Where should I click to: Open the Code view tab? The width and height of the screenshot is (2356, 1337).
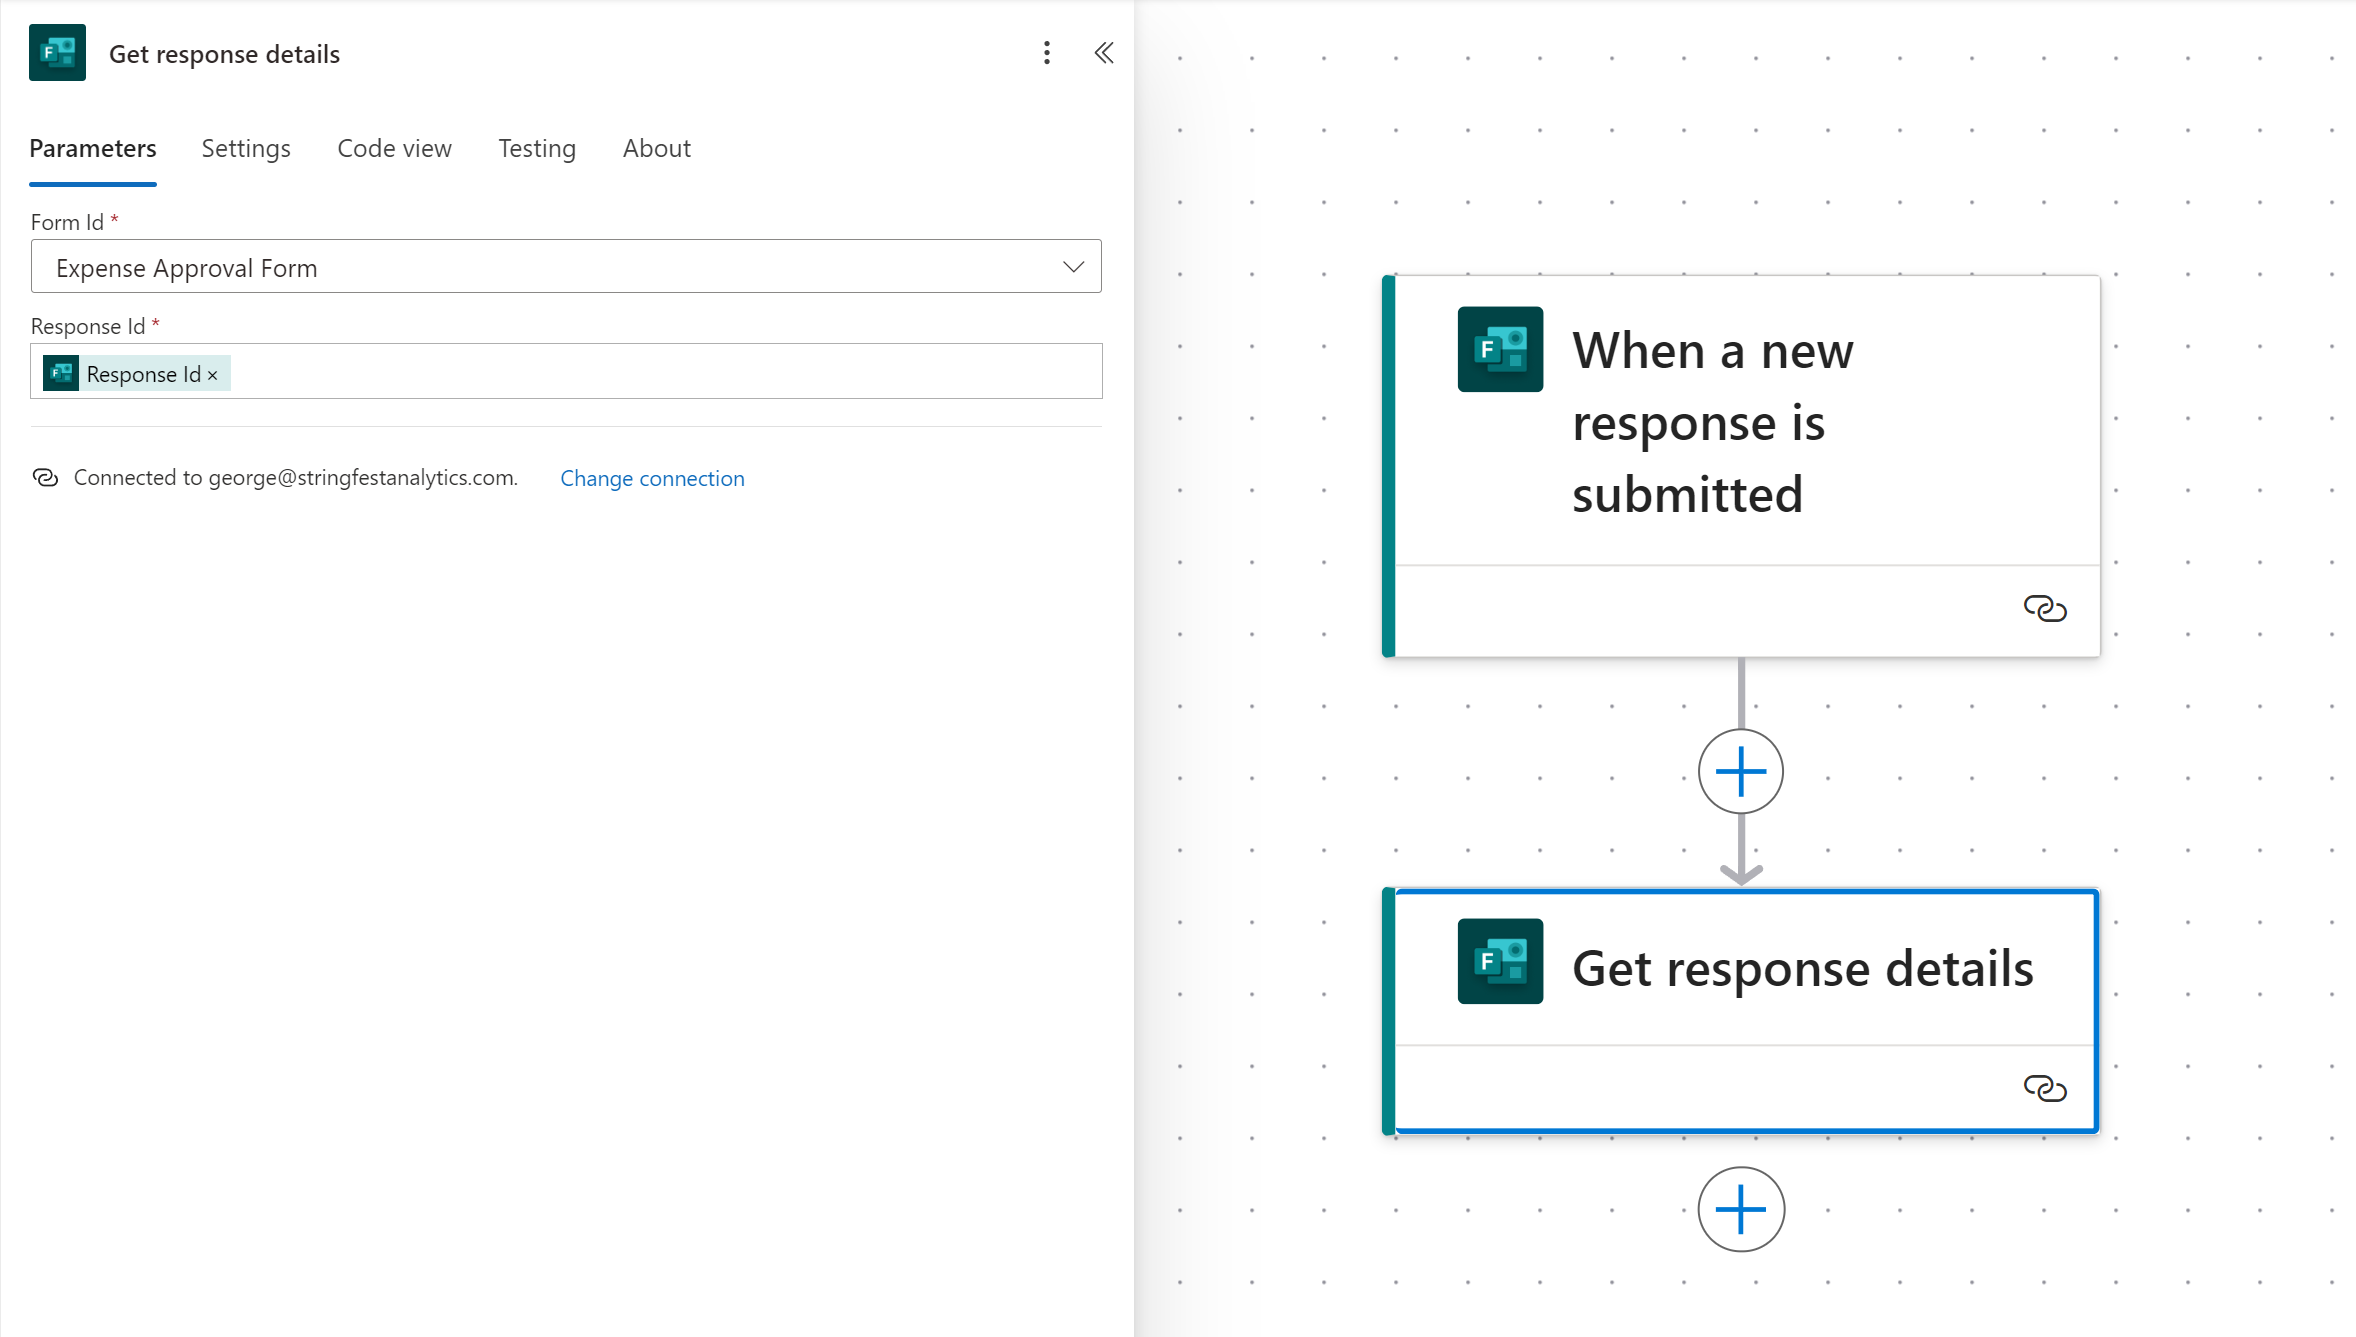[394, 149]
